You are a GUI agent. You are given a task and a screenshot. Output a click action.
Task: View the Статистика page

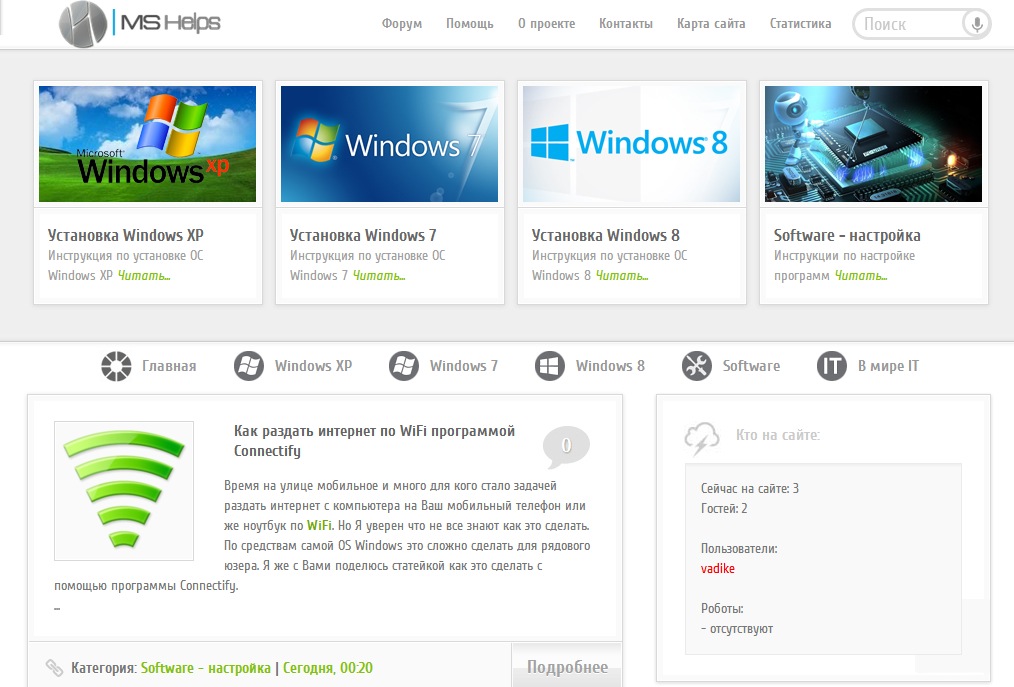pyautogui.click(x=801, y=24)
